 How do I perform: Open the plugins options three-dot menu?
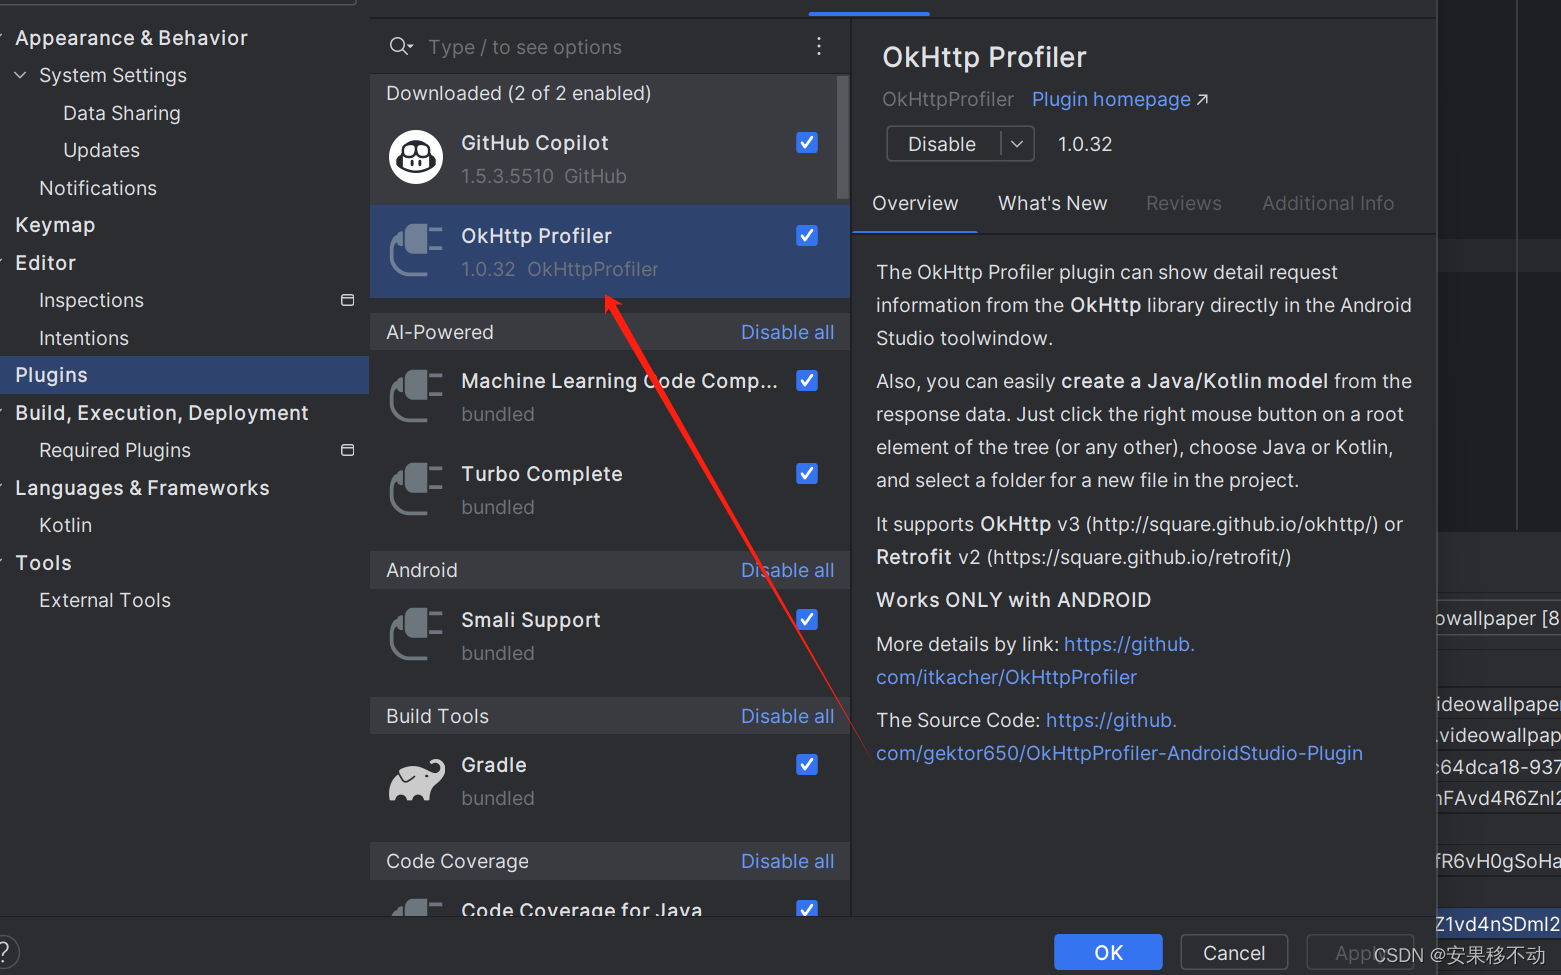819,46
